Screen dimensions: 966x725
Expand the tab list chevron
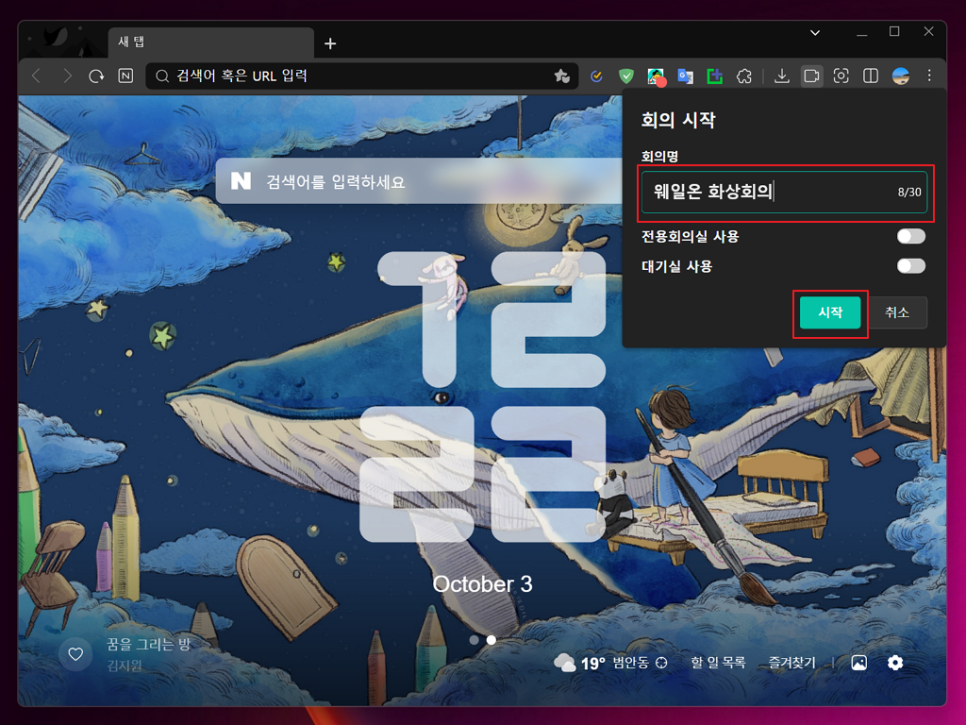click(815, 33)
